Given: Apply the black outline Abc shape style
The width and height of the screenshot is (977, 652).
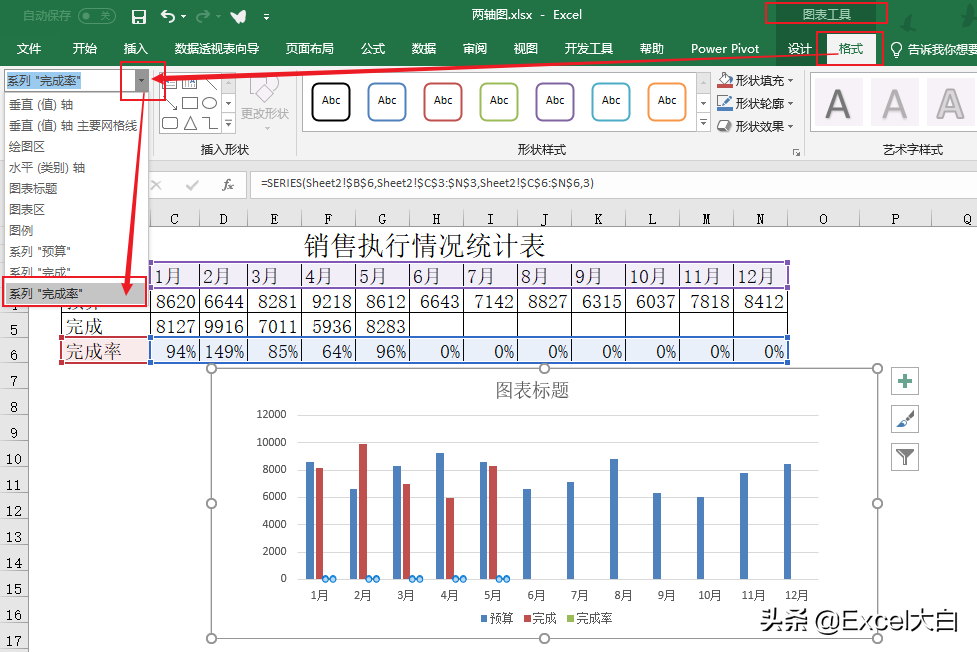Looking at the screenshot, I should [x=331, y=102].
